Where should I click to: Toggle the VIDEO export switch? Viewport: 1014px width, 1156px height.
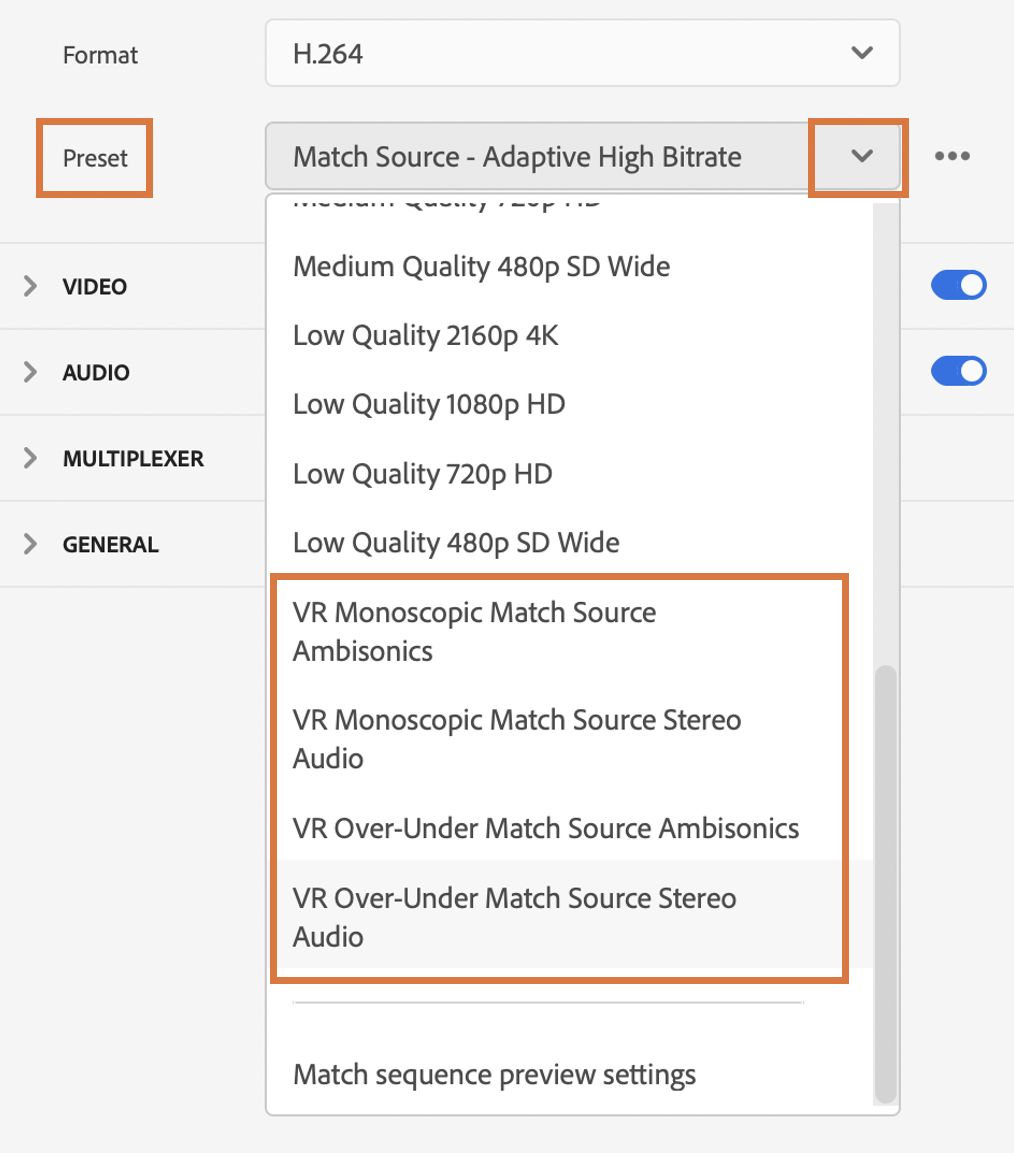pos(958,286)
